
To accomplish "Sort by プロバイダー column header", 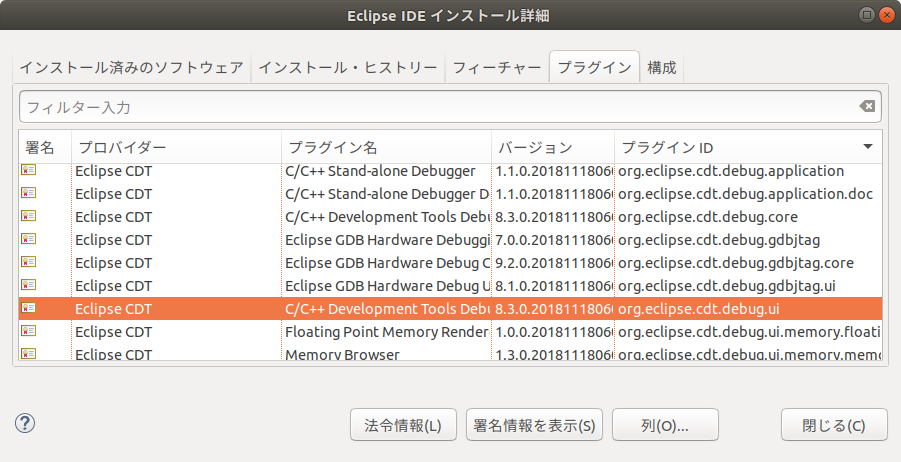I will [176, 147].
